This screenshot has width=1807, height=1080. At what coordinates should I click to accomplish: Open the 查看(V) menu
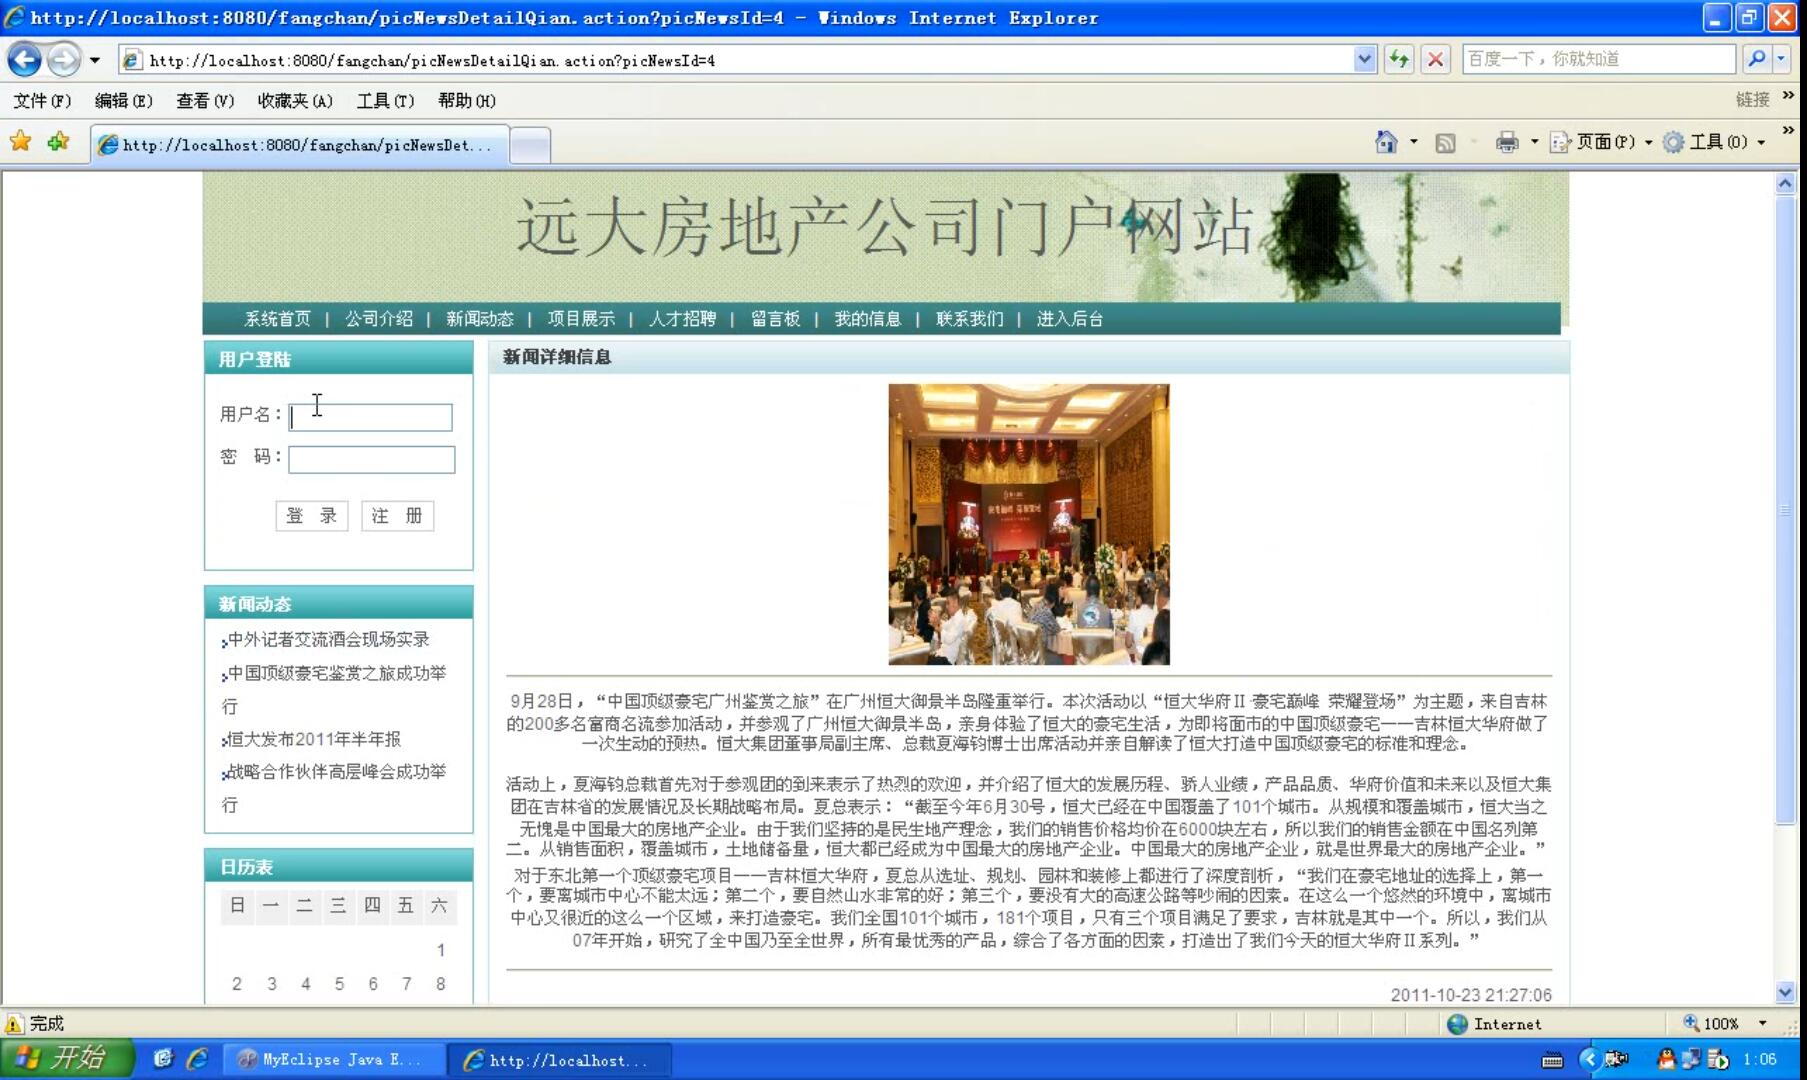click(x=205, y=100)
